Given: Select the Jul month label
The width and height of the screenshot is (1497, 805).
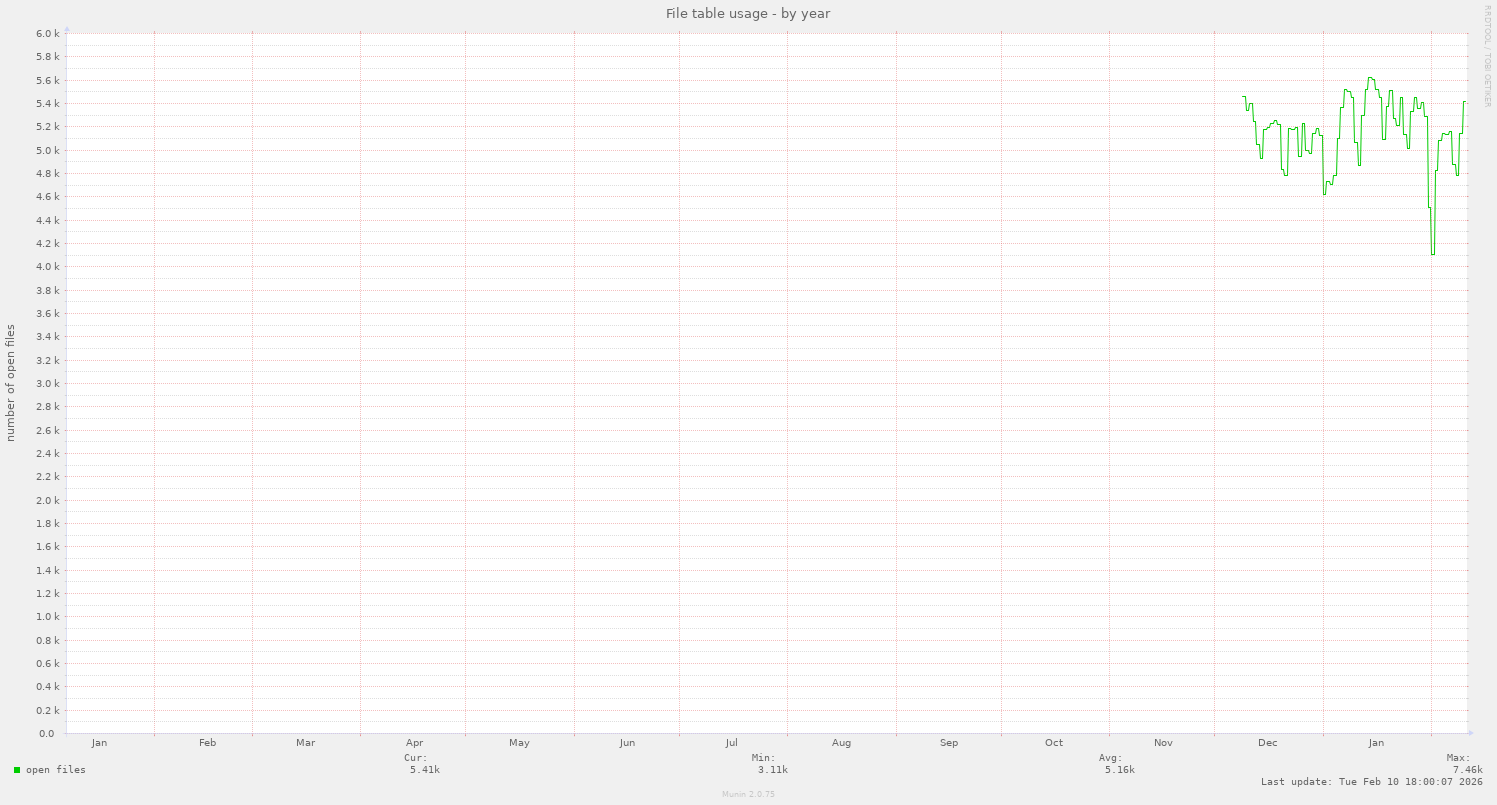Looking at the screenshot, I should click(x=731, y=742).
